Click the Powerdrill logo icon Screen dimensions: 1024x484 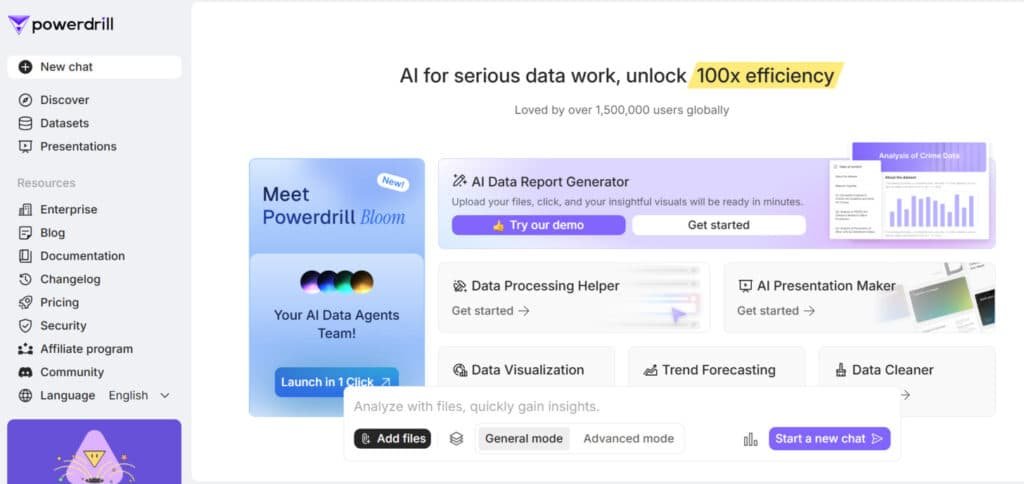pos(18,25)
